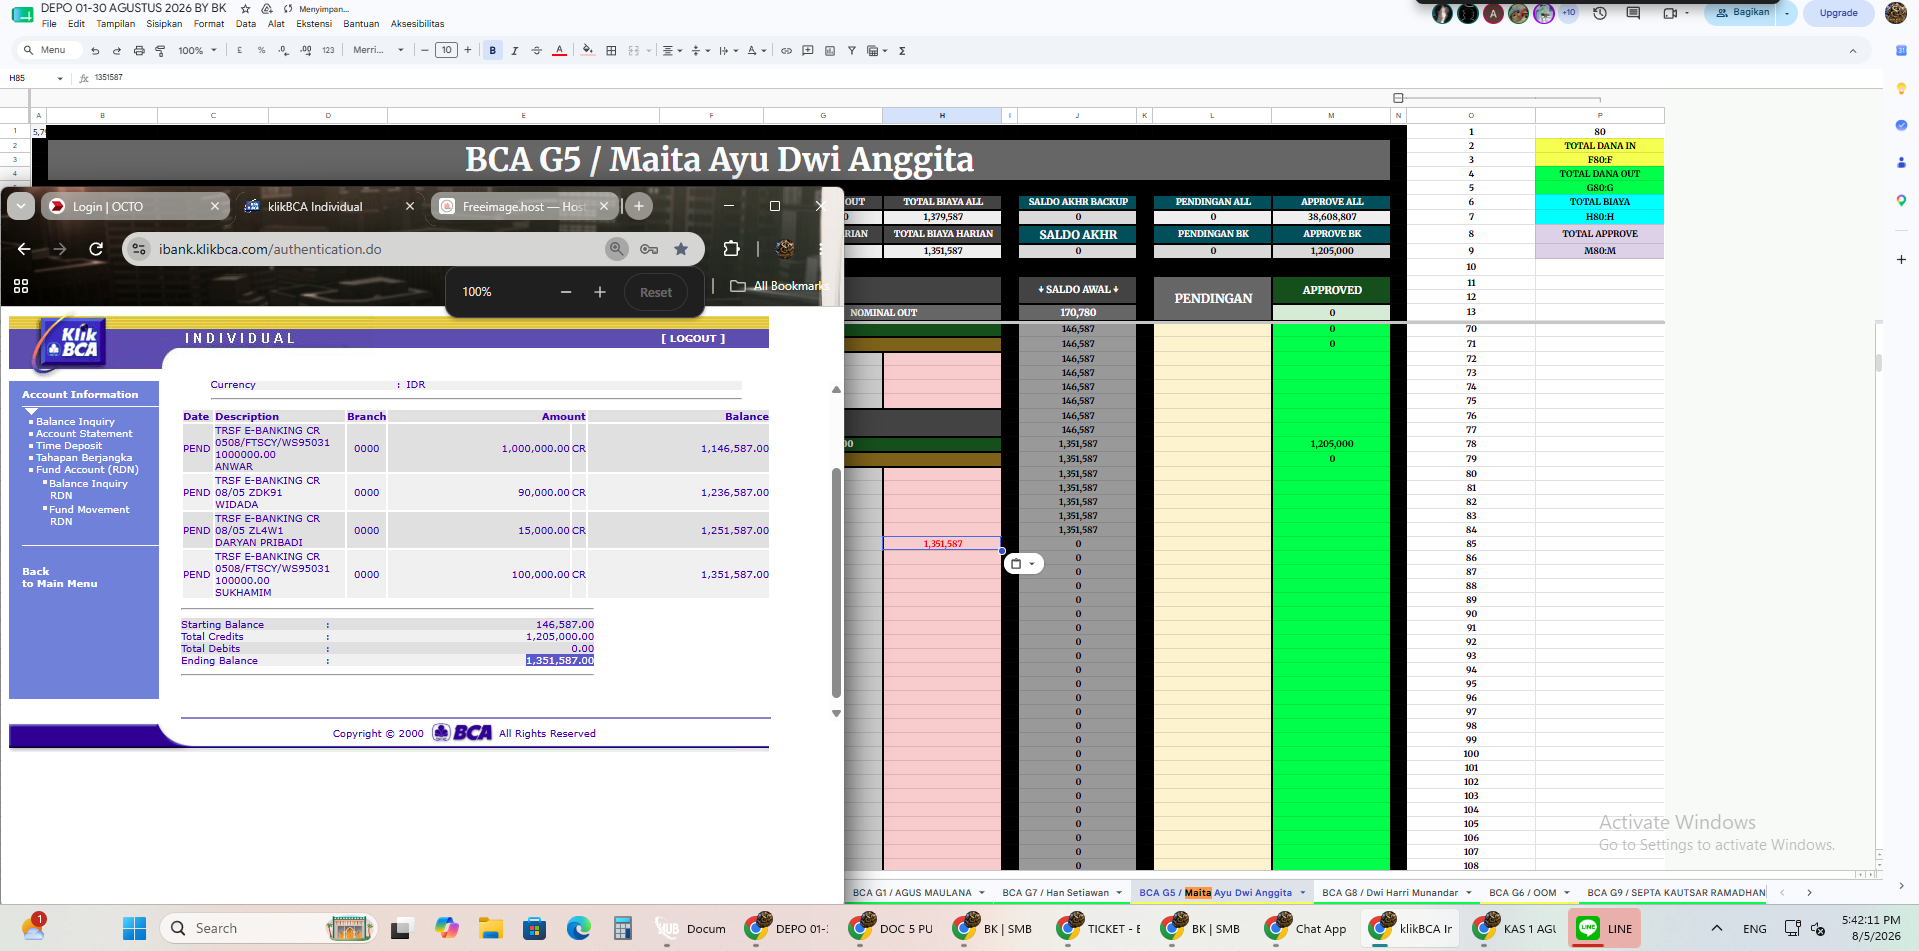Viewport: 1919px width, 951px height.
Task: Open the Ekstensi menu
Action: click(314, 24)
